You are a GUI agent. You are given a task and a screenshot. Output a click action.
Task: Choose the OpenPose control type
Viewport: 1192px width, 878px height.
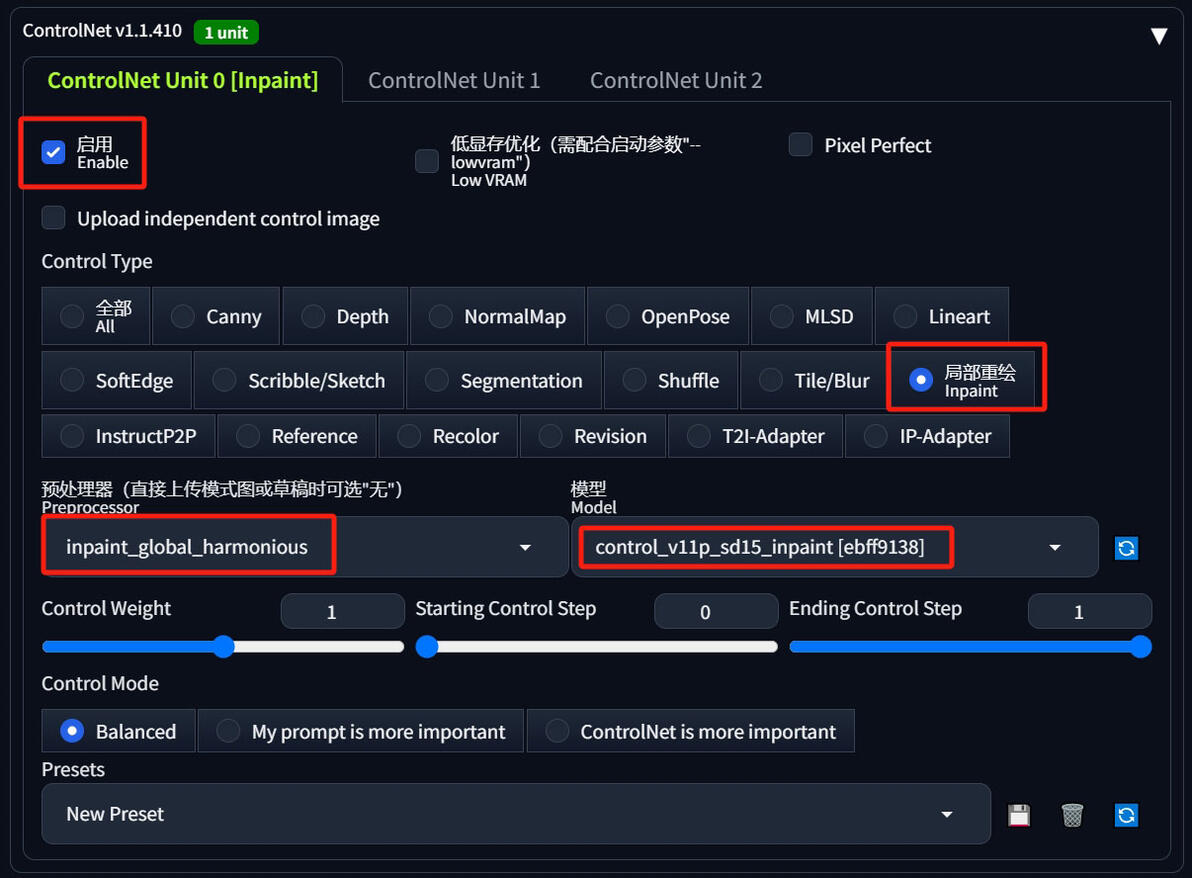668,317
